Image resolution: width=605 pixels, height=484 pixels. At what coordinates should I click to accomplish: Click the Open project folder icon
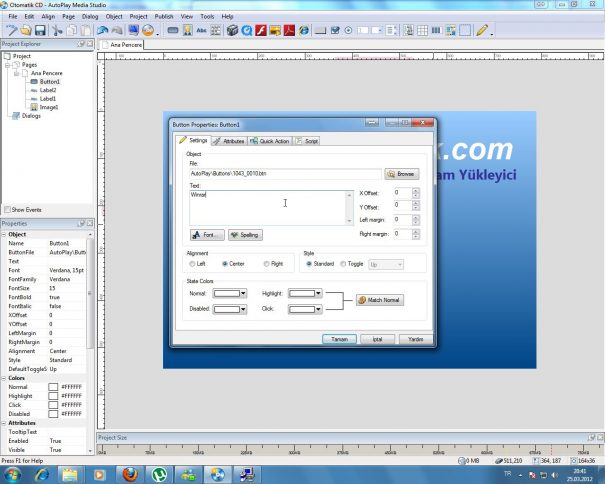point(26,30)
